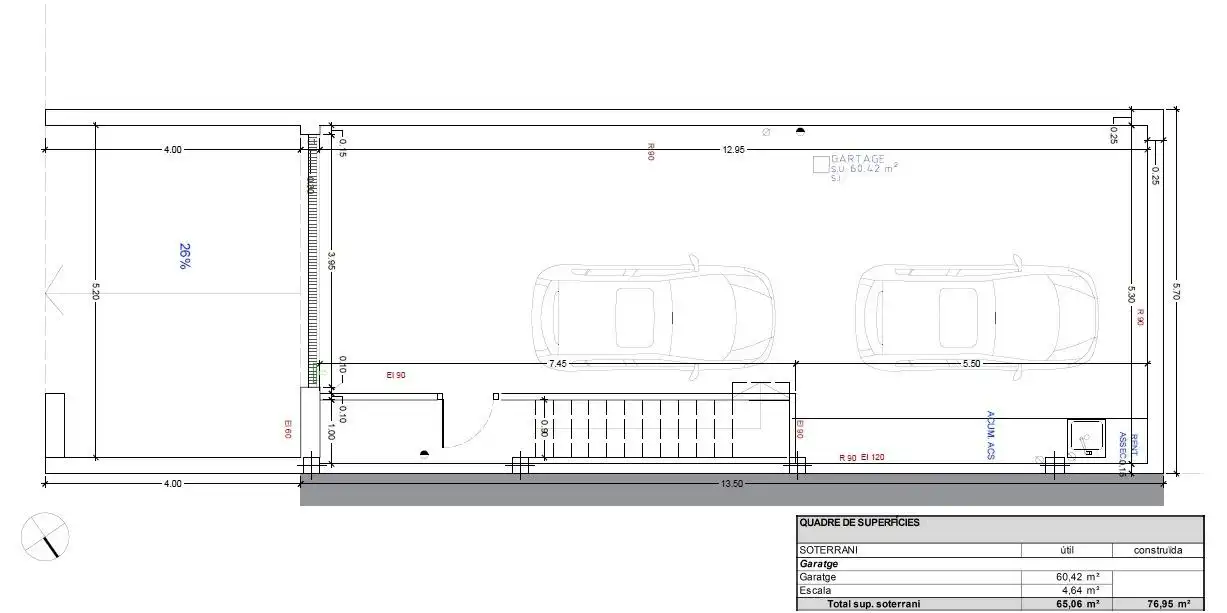Click the red EI 60 label

287,429
